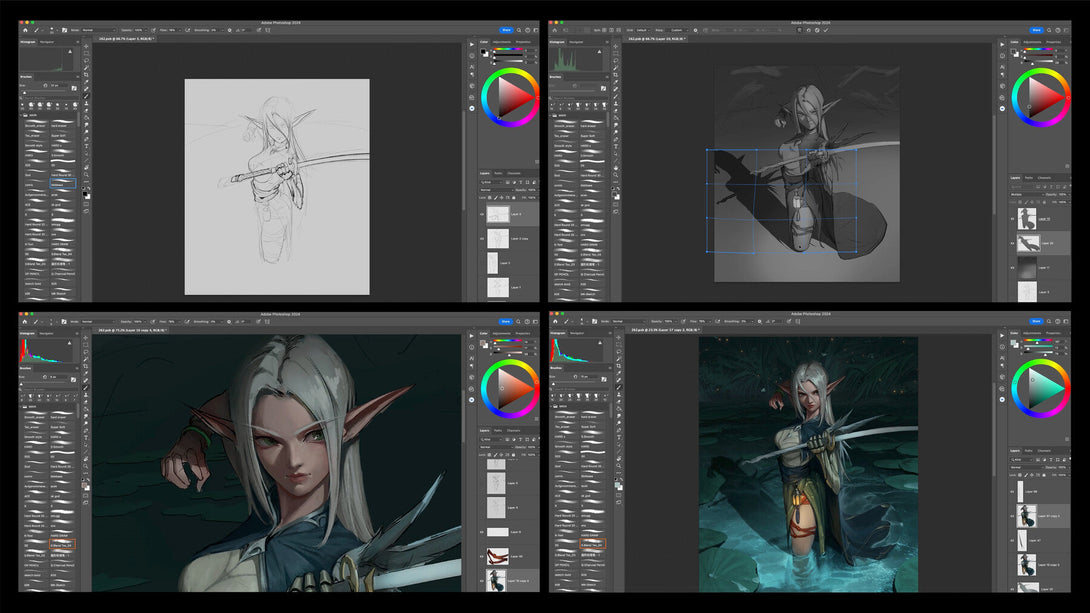Hide selected layer via eye in top-right window
1090x613 pixels.
click(x=1012, y=243)
